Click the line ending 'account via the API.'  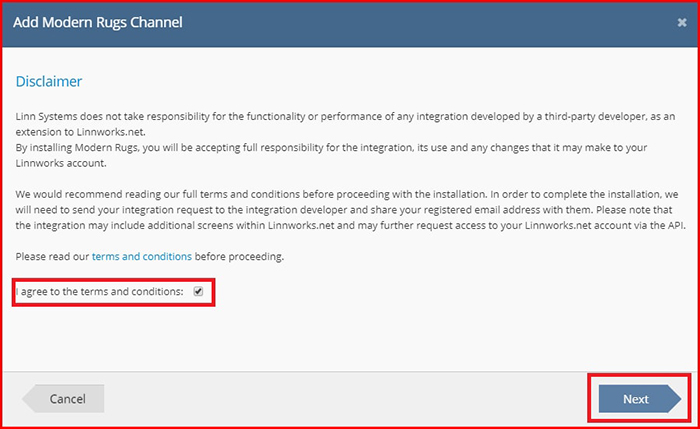350,225
